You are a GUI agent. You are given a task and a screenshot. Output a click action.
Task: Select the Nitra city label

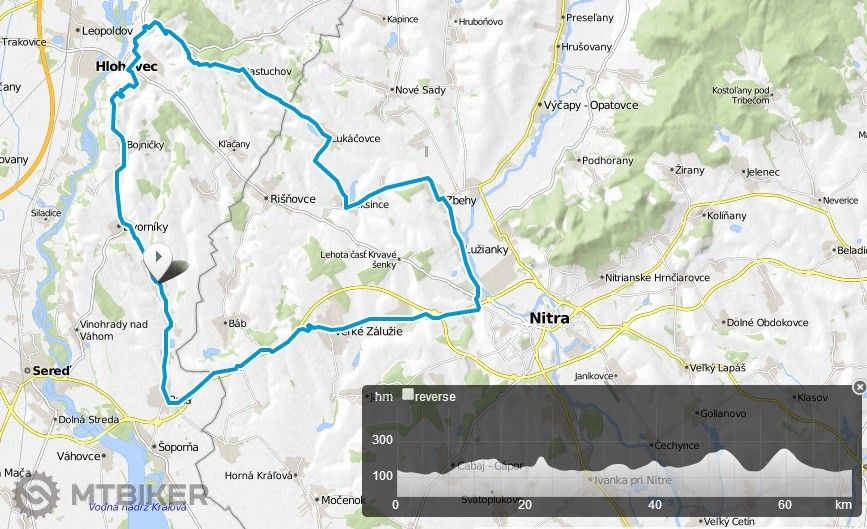549,318
